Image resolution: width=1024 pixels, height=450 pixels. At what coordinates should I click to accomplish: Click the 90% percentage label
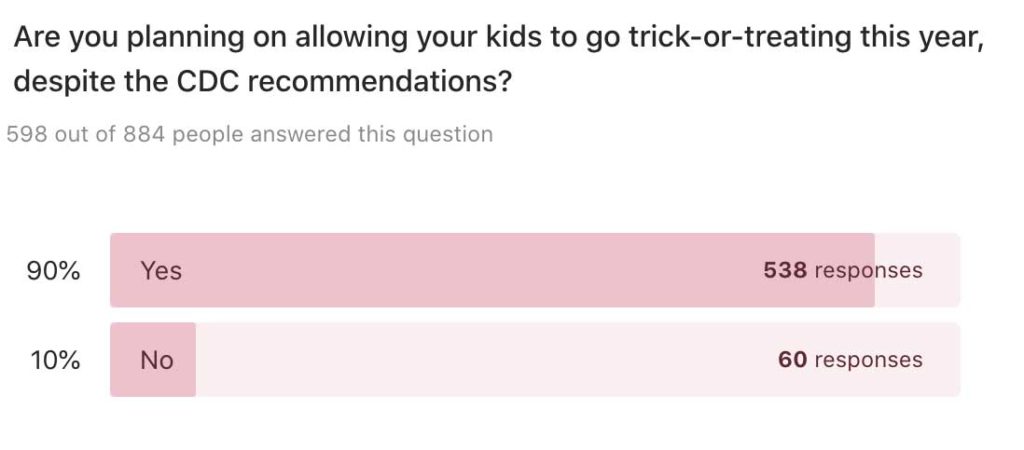tap(54, 270)
